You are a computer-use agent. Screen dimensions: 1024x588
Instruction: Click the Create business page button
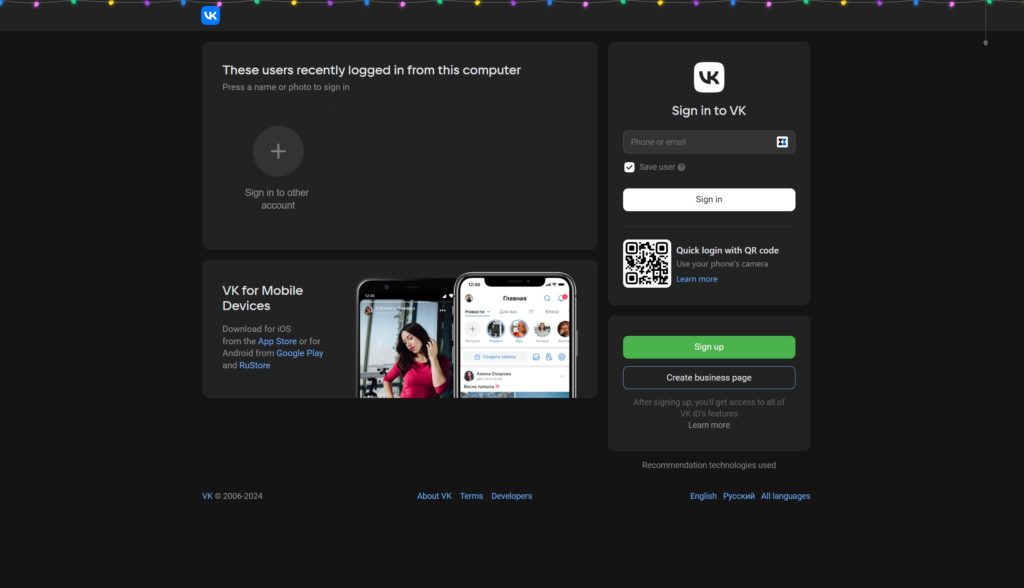[709, 378]
